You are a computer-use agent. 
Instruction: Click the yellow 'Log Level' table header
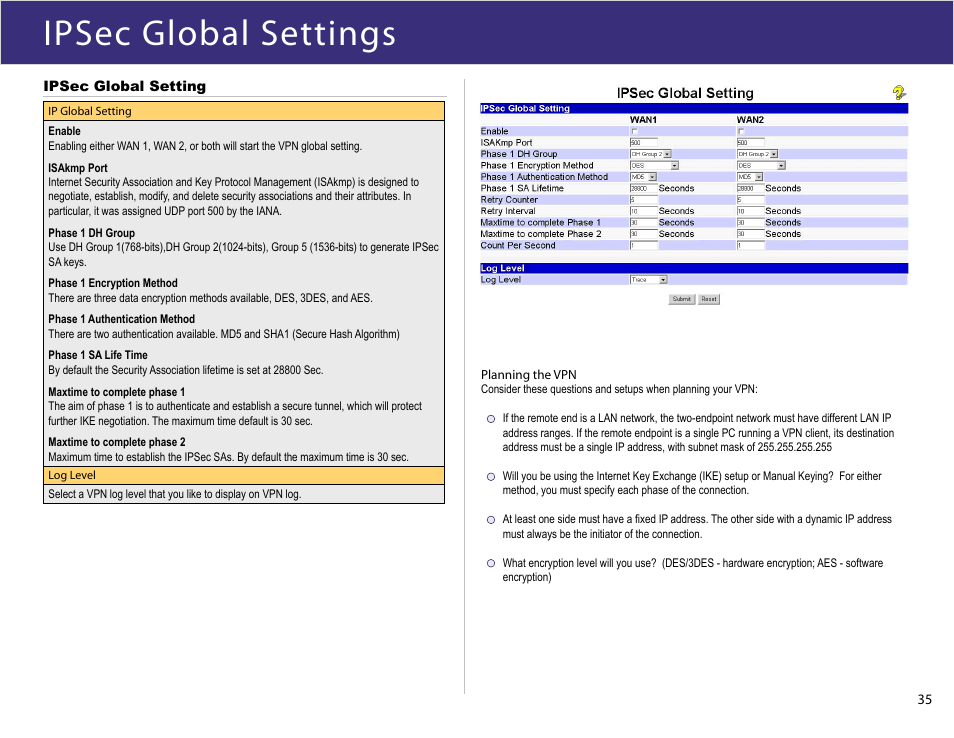pos(244,475)
